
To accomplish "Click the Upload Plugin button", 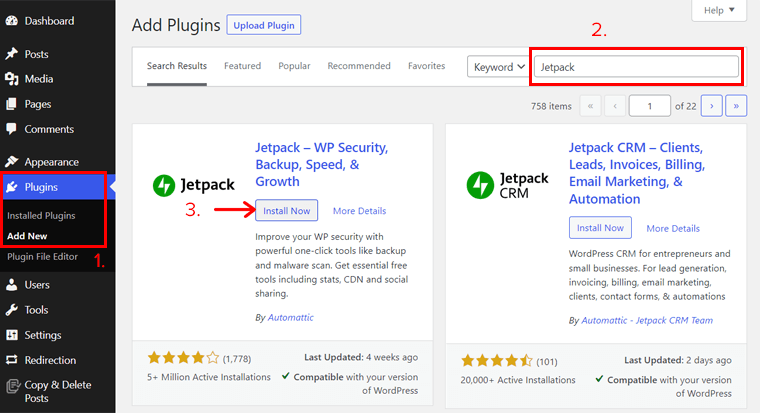I will (264, 25).
